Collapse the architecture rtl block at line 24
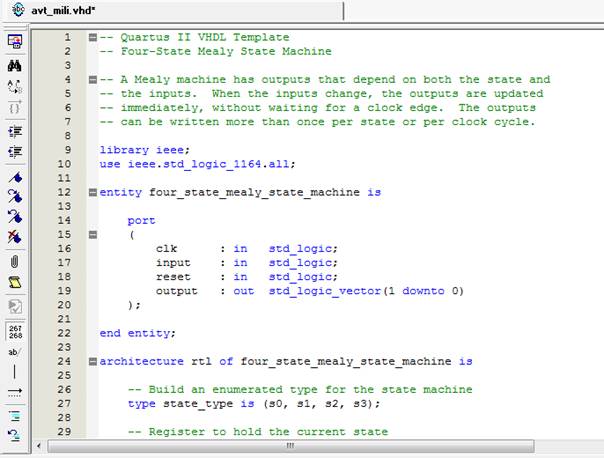The width and height of the screenshot is (604, 458). [93, 361]
